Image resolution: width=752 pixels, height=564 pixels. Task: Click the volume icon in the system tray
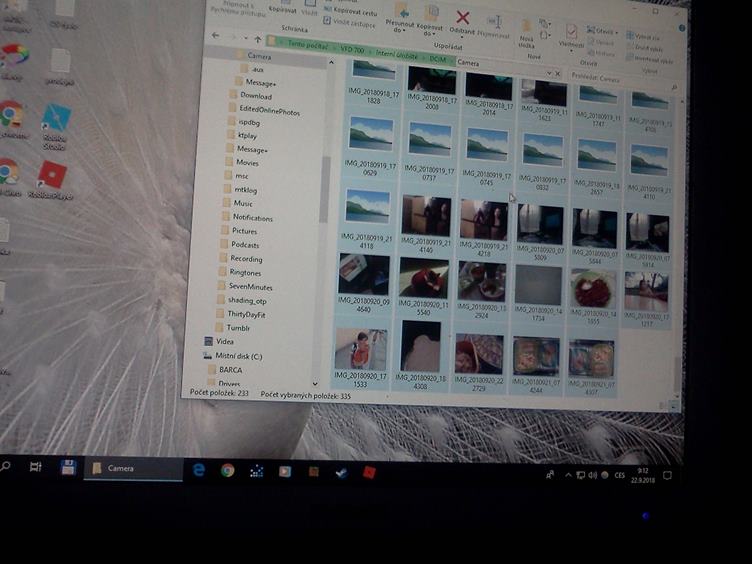pos(593,475)
